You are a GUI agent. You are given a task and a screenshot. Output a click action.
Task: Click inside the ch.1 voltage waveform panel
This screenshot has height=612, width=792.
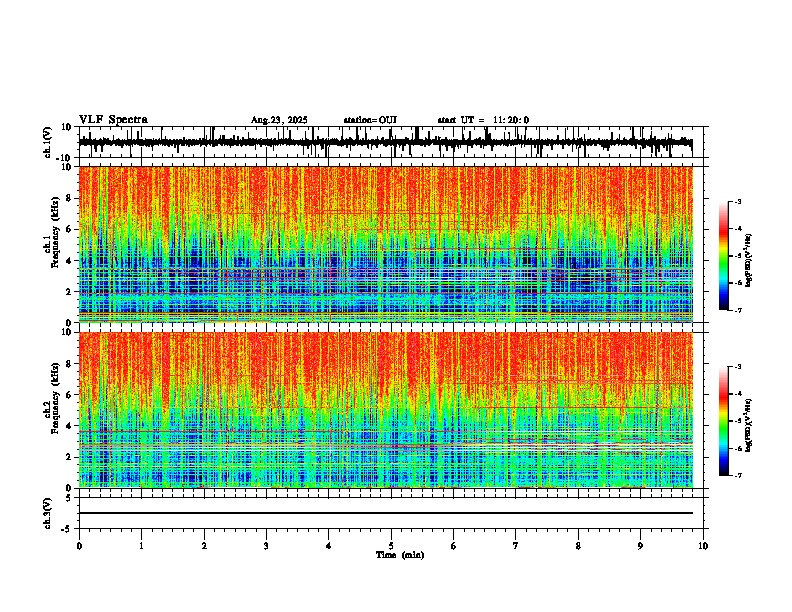(x=391, y=142)
